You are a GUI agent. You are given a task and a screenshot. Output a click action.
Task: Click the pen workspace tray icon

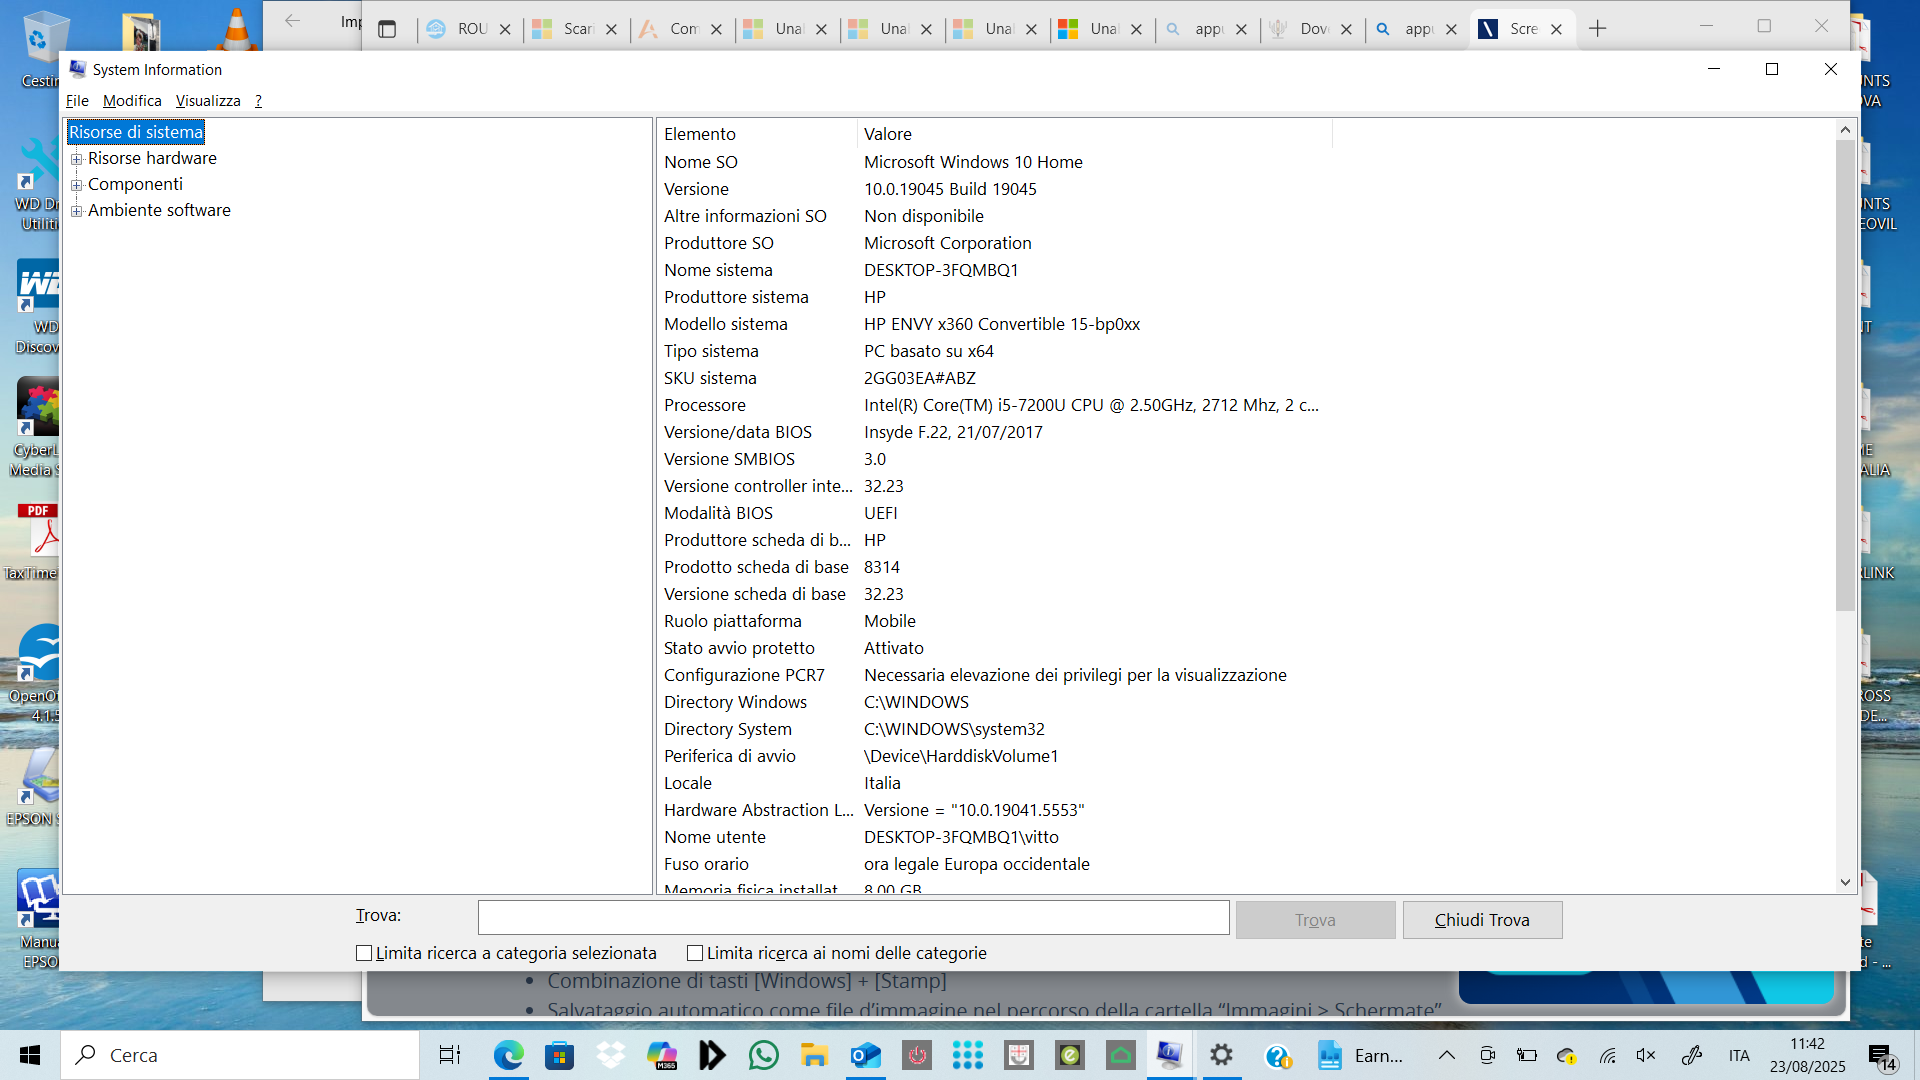pyautogui.click(x=1691, y=1055)
